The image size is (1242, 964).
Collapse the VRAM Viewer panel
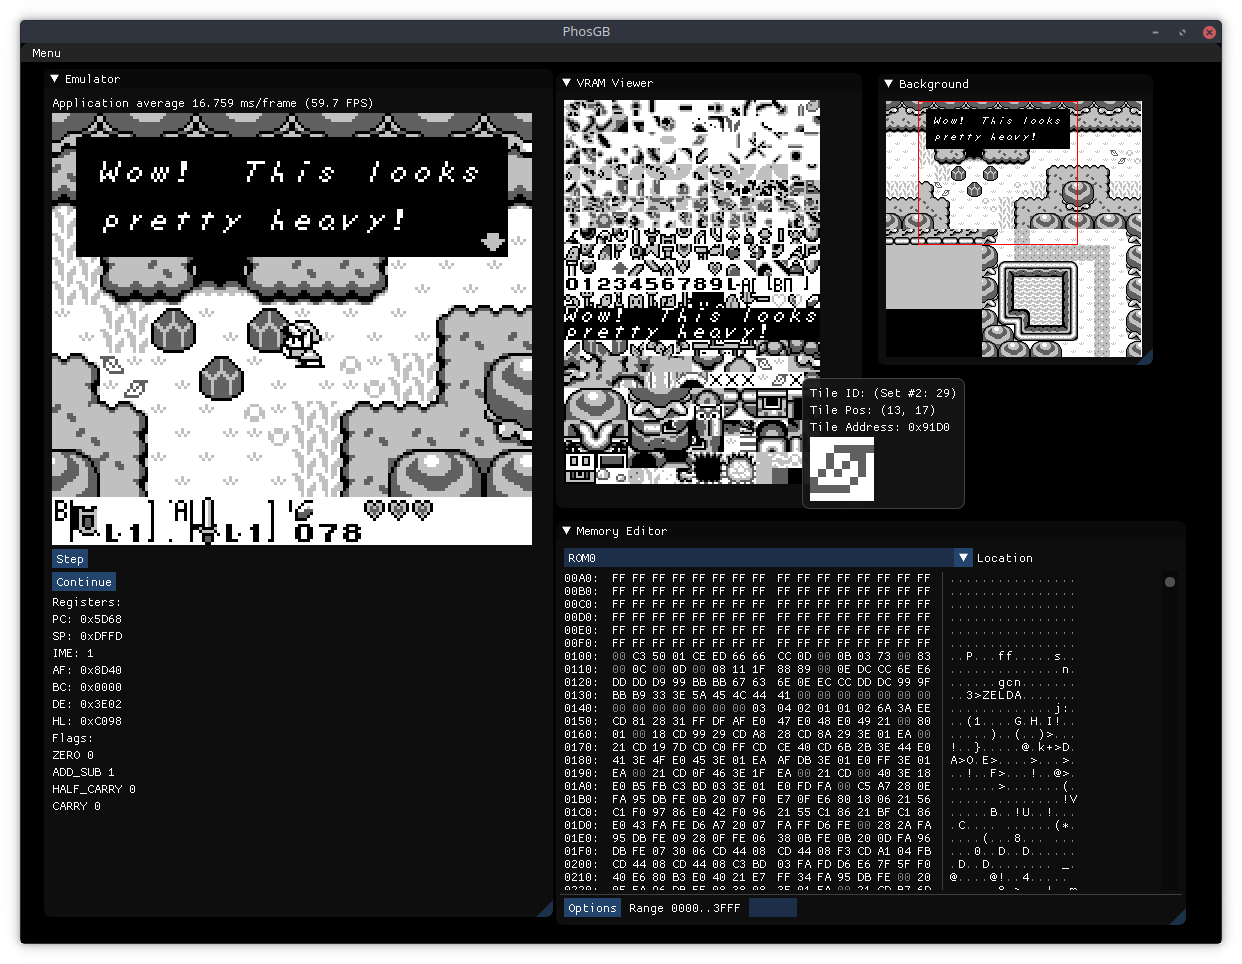(567, 83)
